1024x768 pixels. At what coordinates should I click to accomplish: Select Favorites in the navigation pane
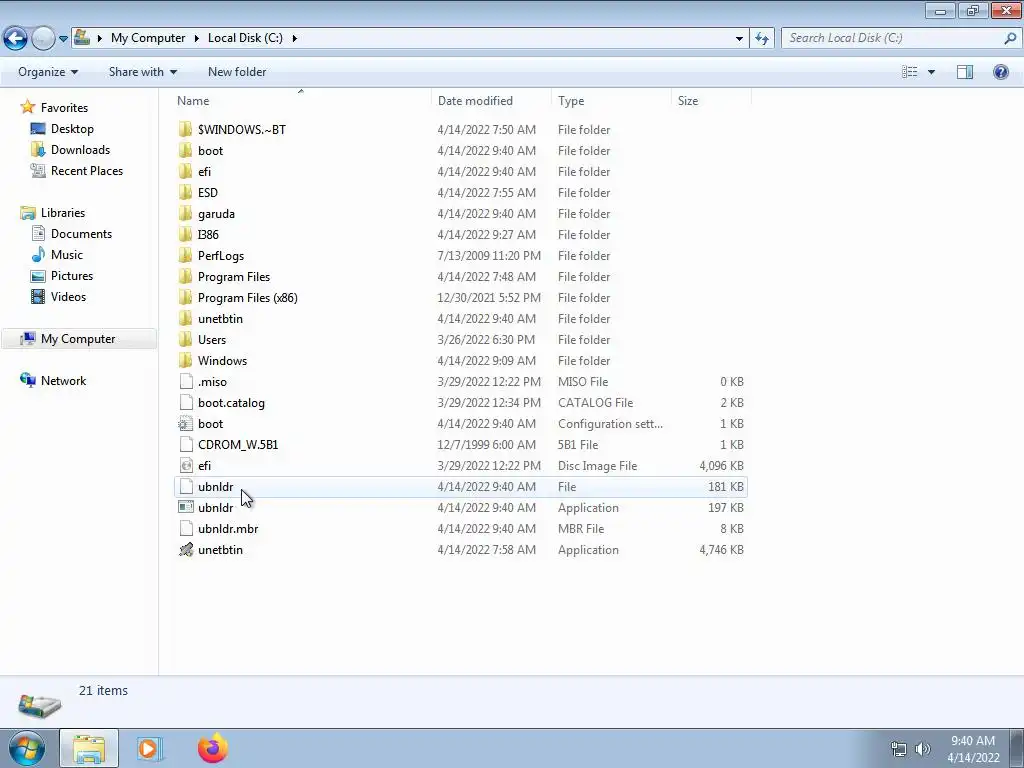click(64, 108)
